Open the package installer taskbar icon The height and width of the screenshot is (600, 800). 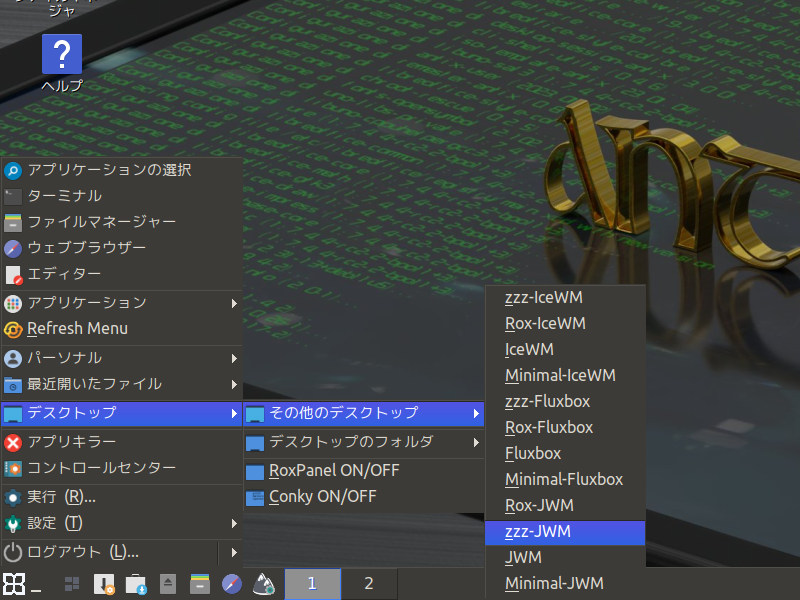(104, 584)
